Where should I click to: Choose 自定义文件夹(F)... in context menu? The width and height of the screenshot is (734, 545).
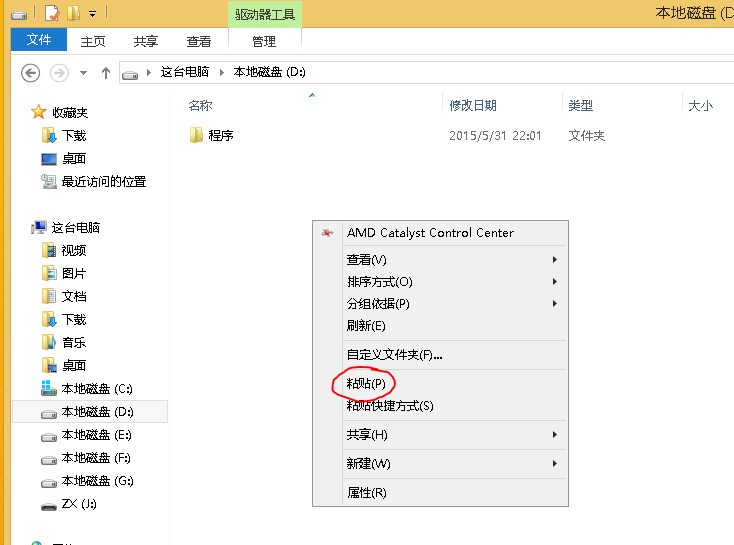pyautogui.click(x=440, y=355)
